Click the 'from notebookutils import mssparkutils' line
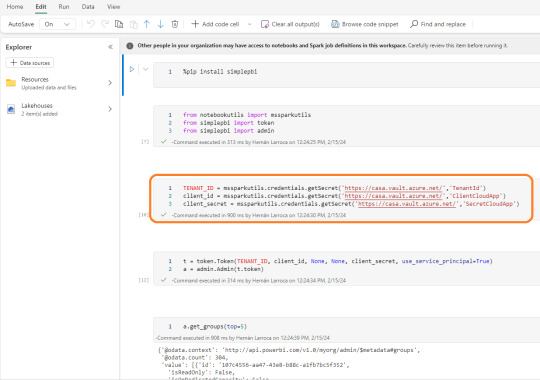The image size is (540, 380). (247, 115)
